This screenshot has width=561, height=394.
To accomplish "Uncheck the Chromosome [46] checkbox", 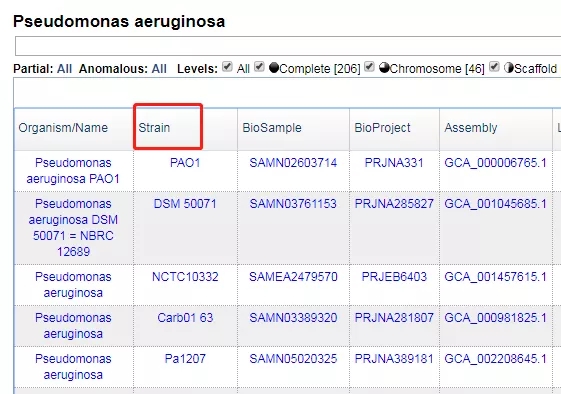I will click(x=370, y=67).
